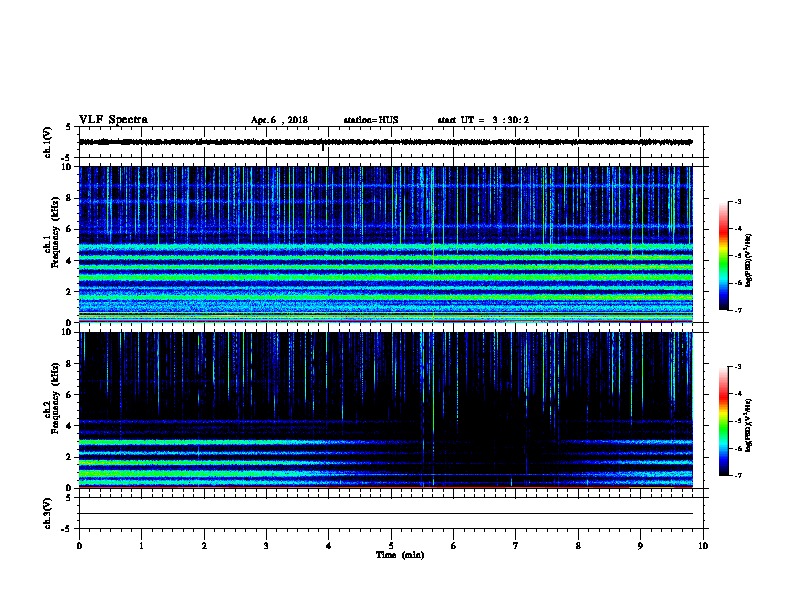This screenshot has height=612, width=792.
Task: Click the 'Time (min)' x-axis label
Action: click(400, 555)
